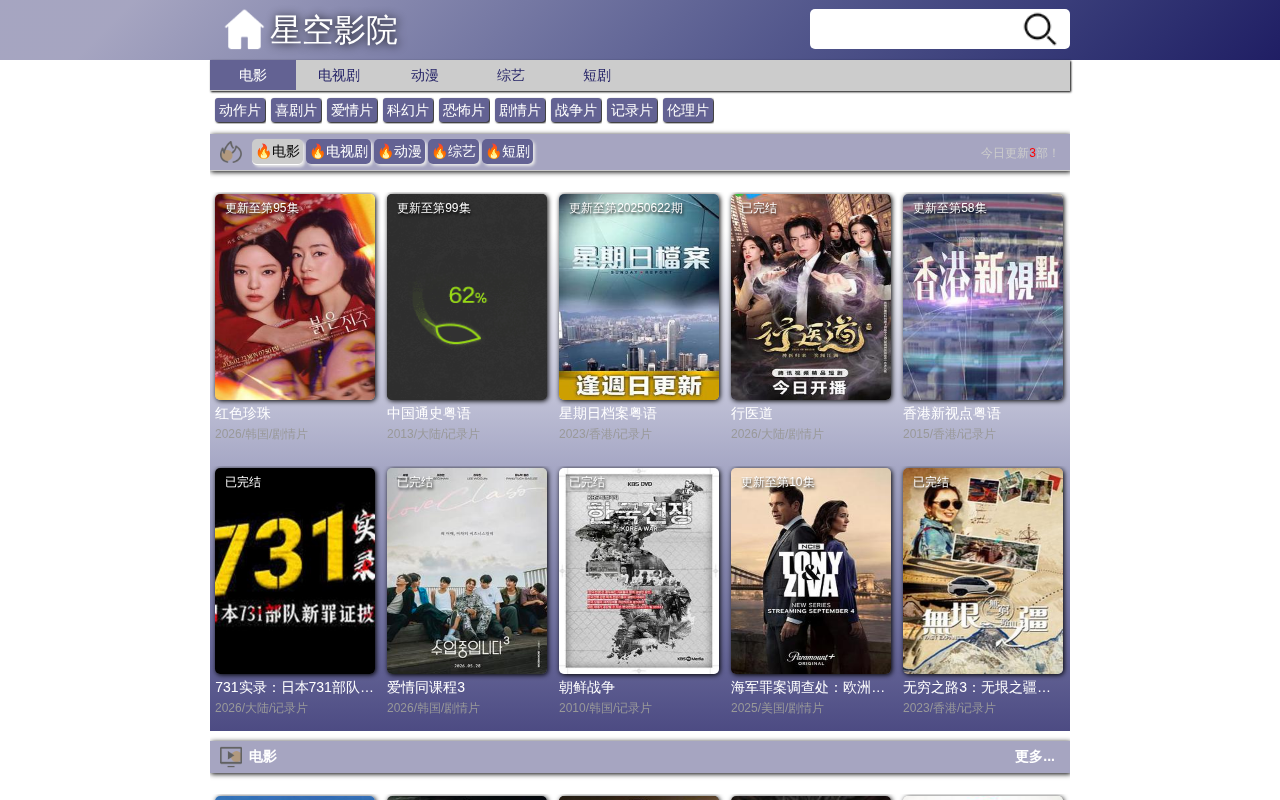Click the 更新至第95集 badge on 红色珍珠
The height and width of the screenshot is (800, 1280).
point(262,208)
